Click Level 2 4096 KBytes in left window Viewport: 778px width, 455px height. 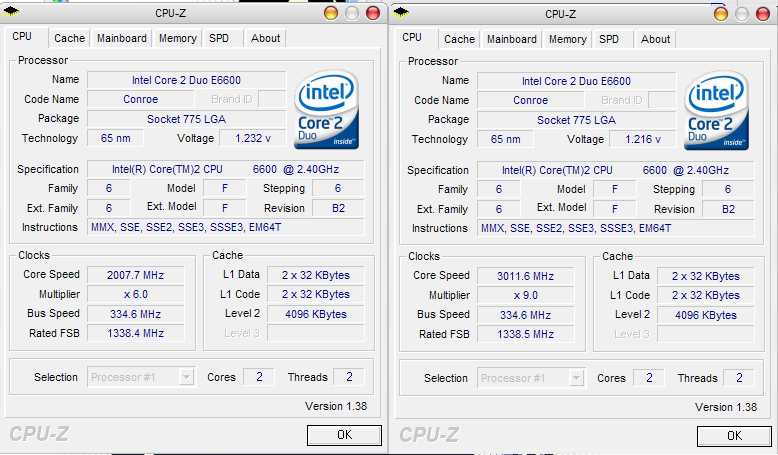click(316, 314)
